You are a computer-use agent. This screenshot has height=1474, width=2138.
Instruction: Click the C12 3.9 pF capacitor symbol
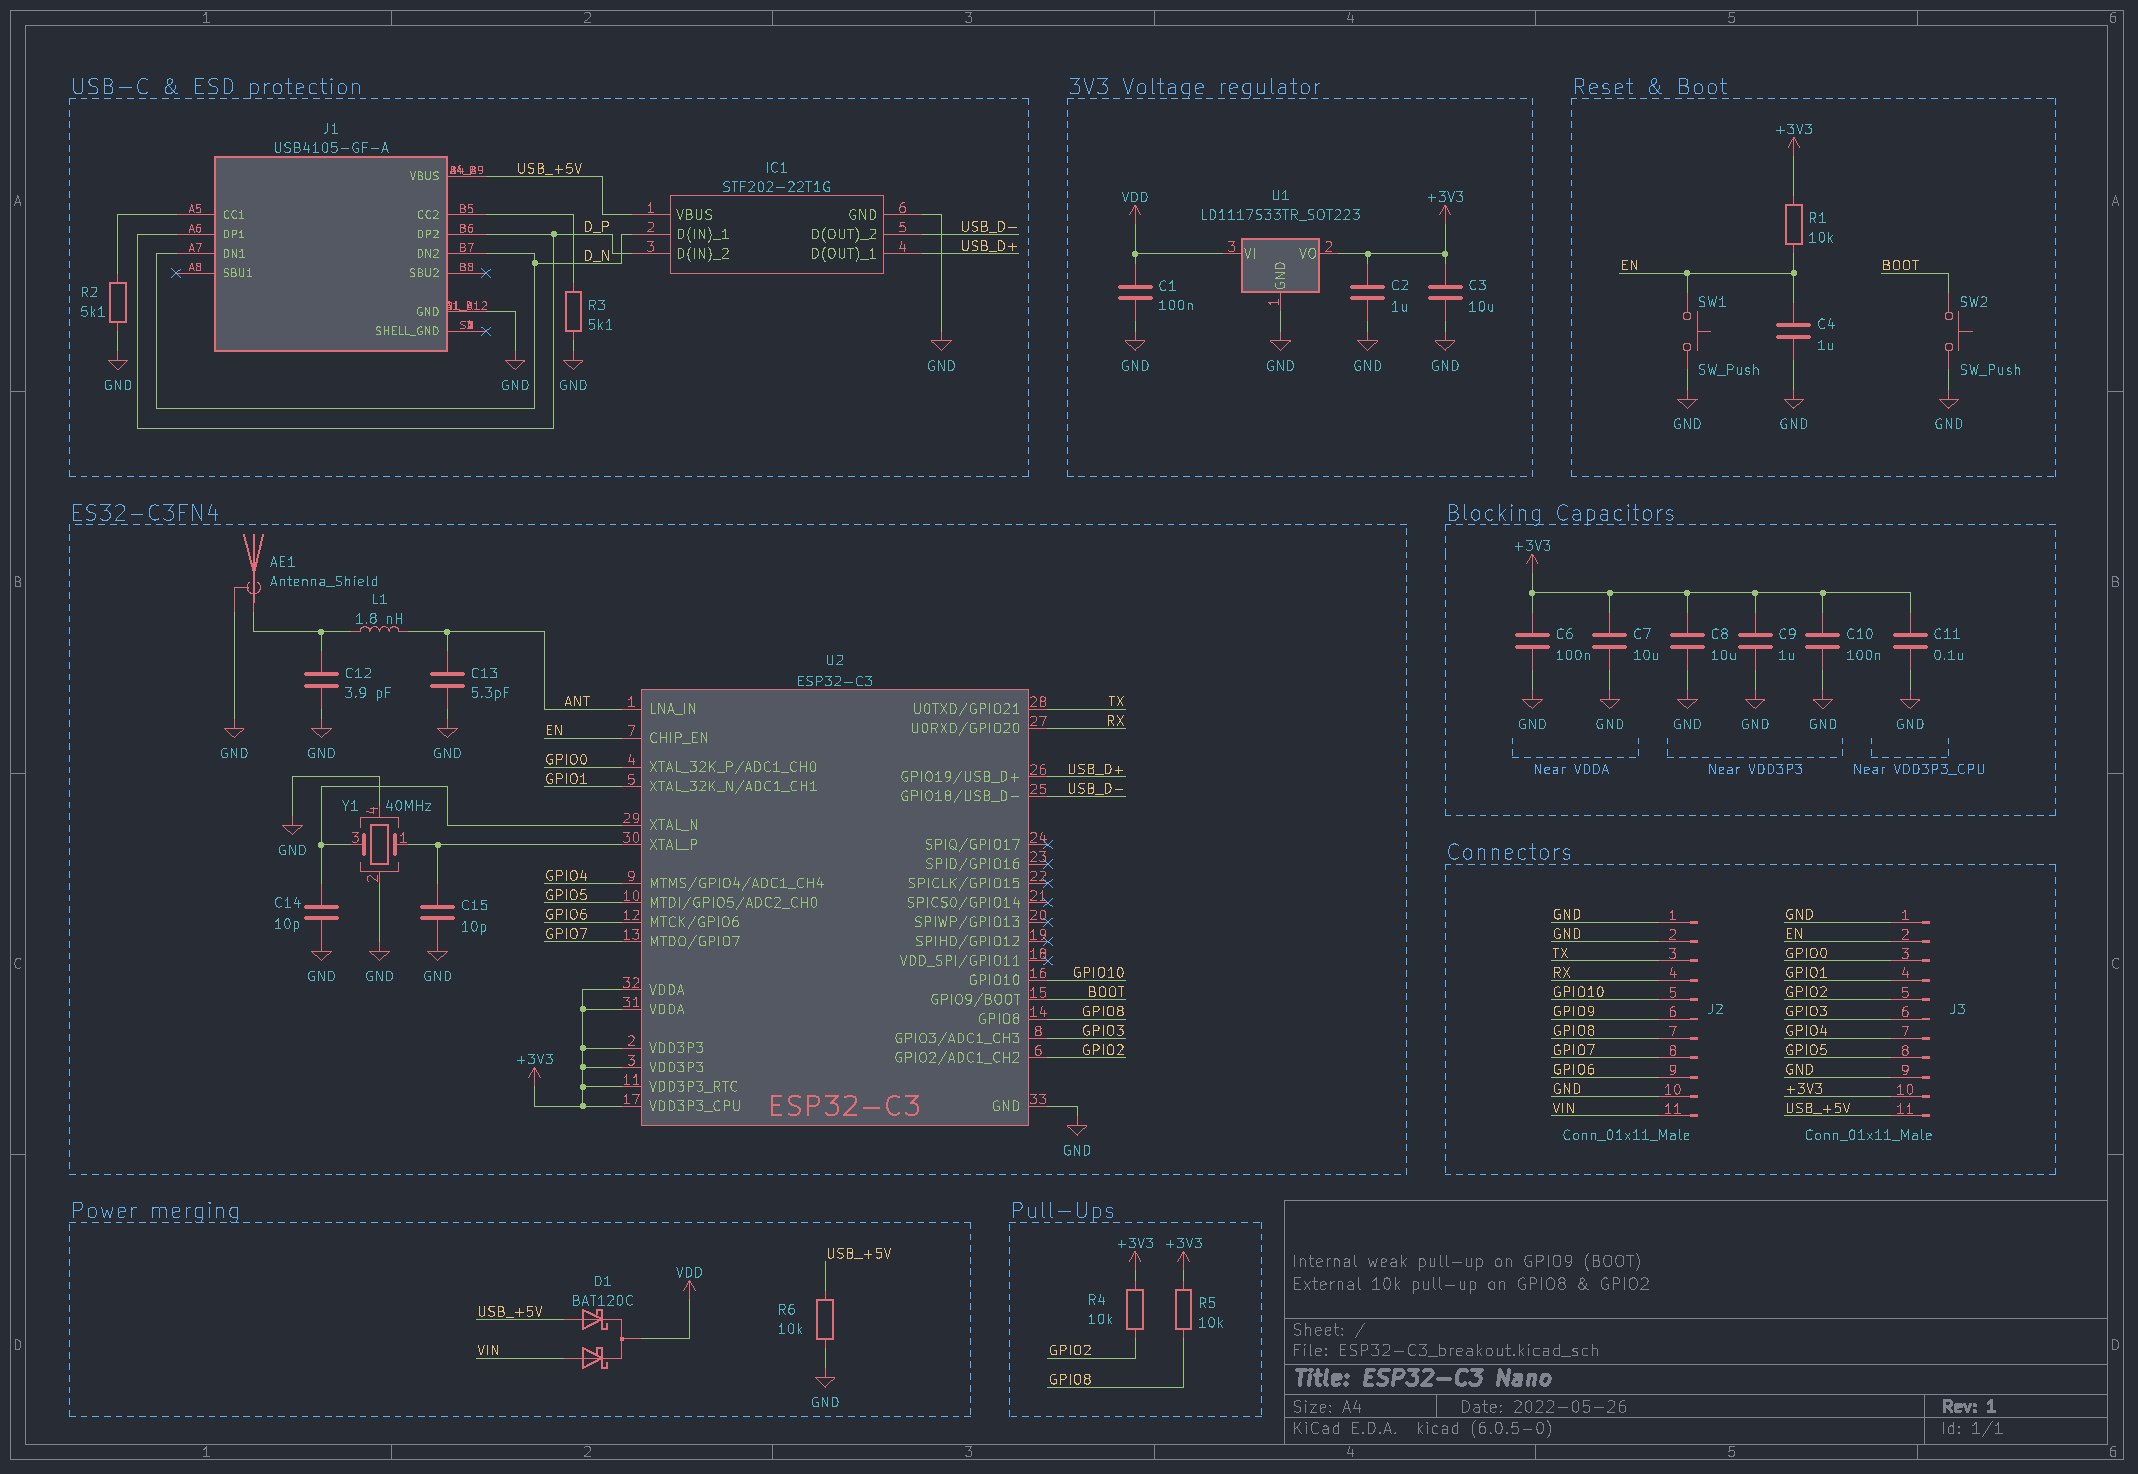(321, 680)
